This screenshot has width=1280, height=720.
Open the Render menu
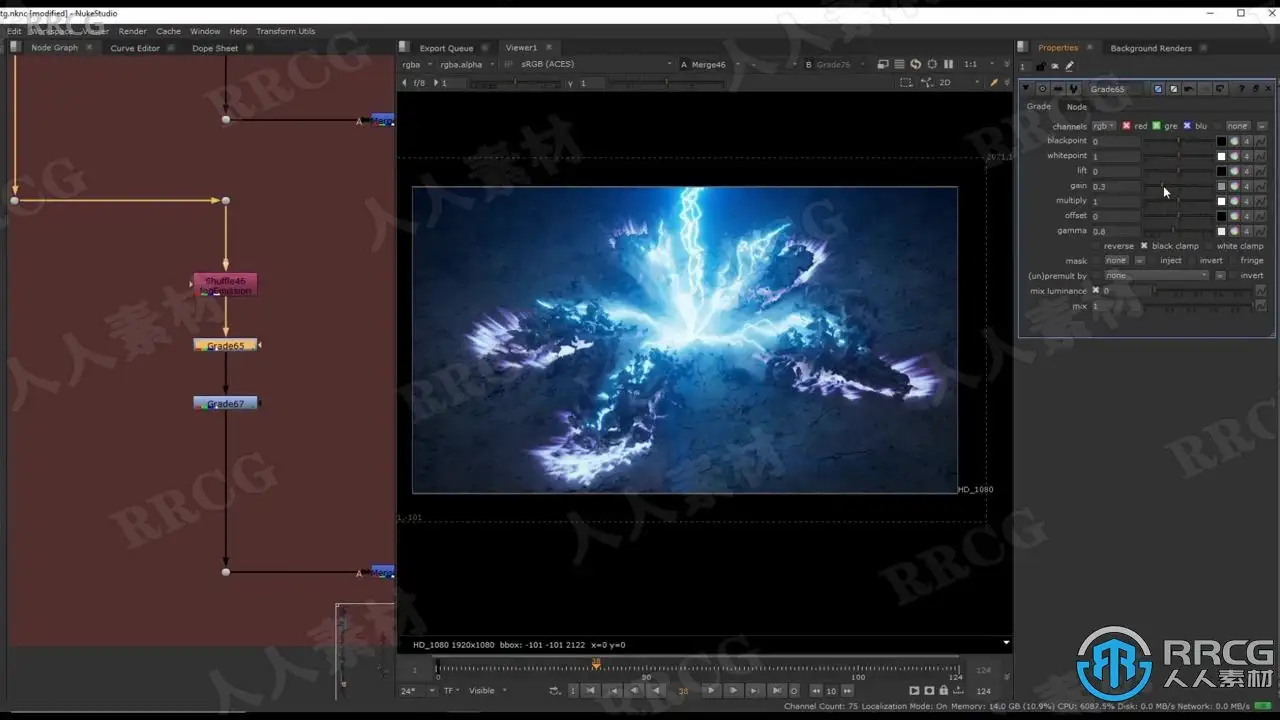pyautogui.click(x=132, y=31)
